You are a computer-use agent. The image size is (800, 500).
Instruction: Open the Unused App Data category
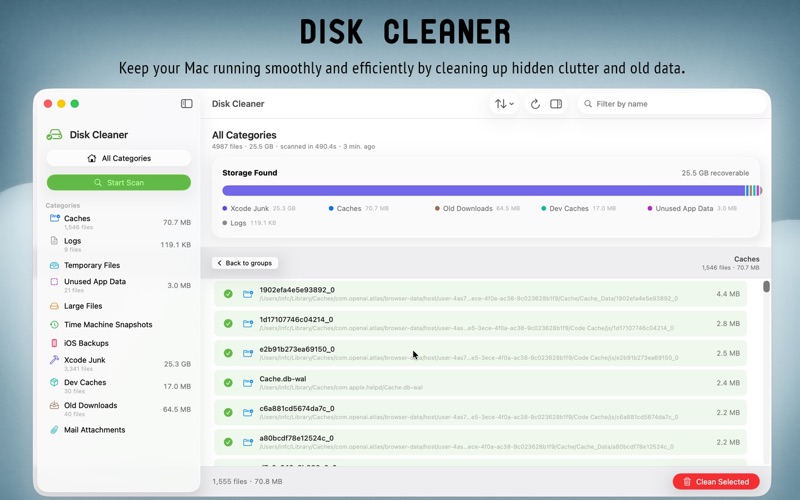point(119,285)
